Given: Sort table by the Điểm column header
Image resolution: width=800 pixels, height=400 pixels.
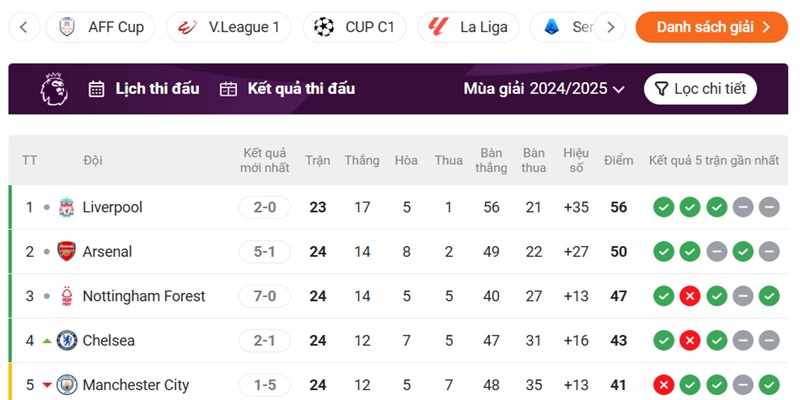Looking at the screenshot, I should 618,160.
